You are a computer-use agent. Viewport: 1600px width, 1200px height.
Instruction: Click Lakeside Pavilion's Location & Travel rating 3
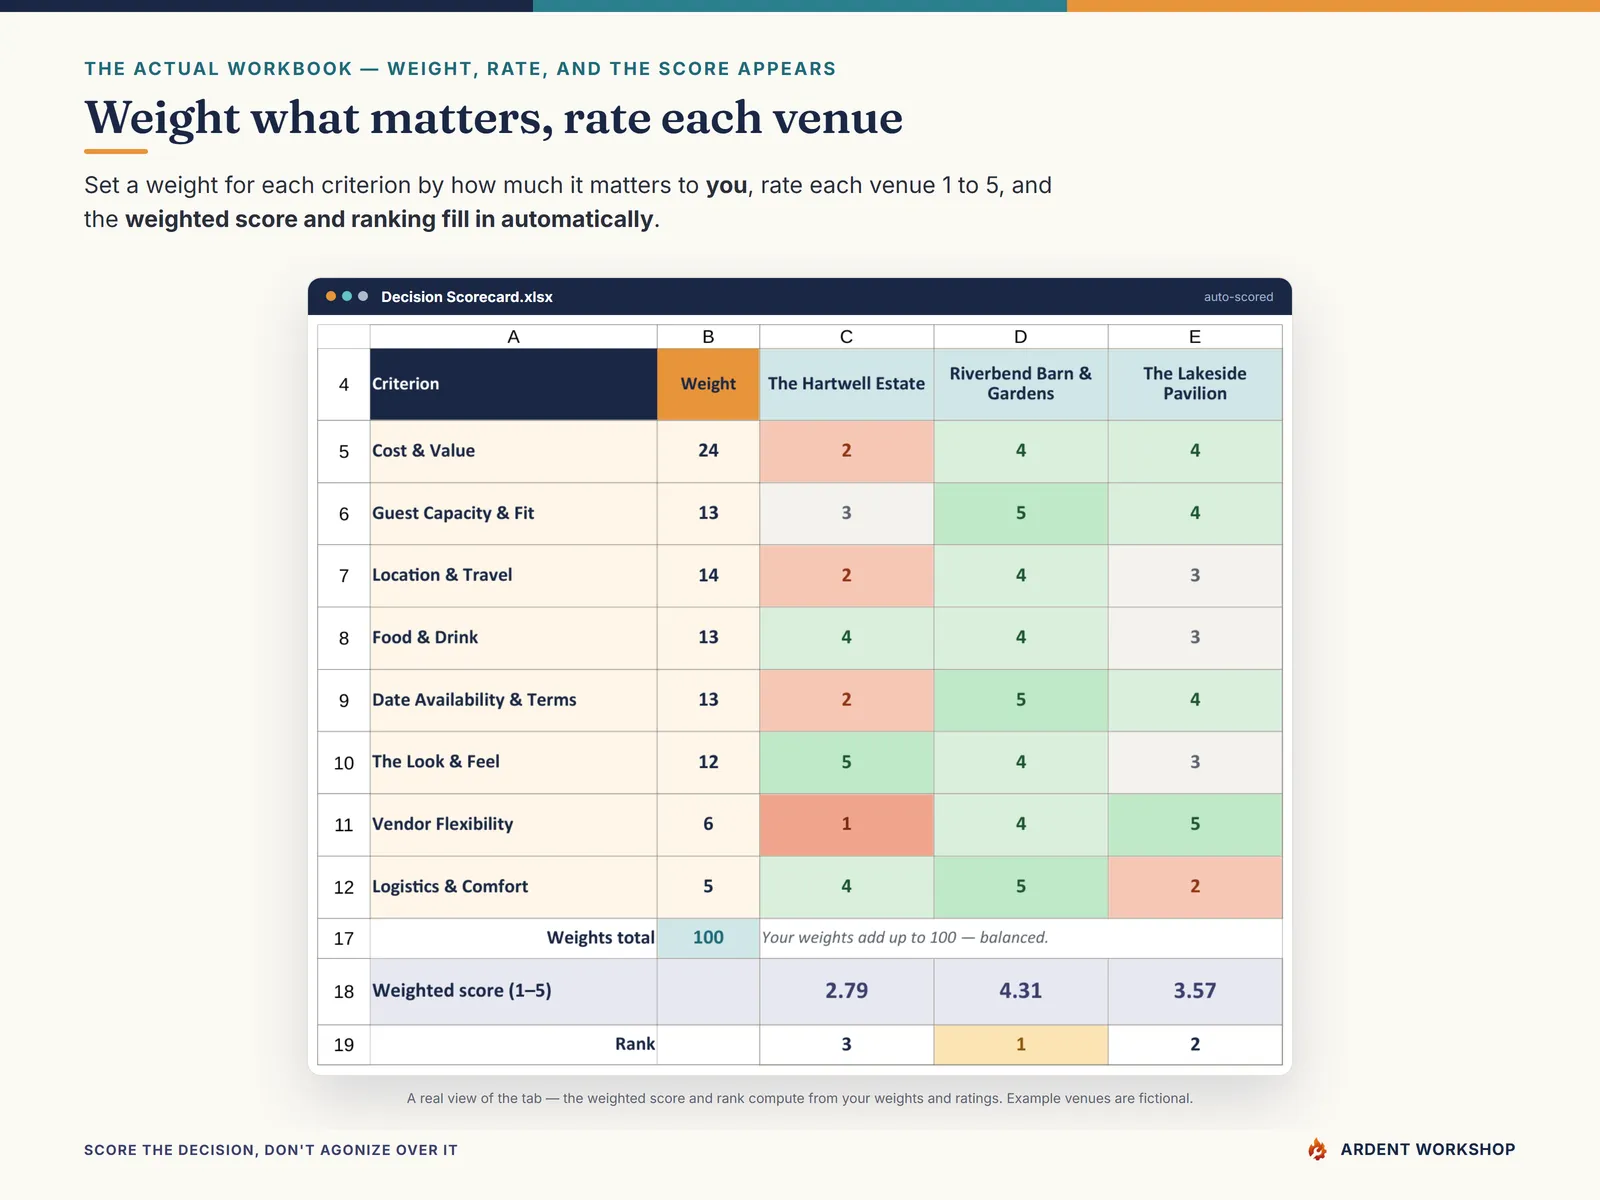[x=1195, y=575]
